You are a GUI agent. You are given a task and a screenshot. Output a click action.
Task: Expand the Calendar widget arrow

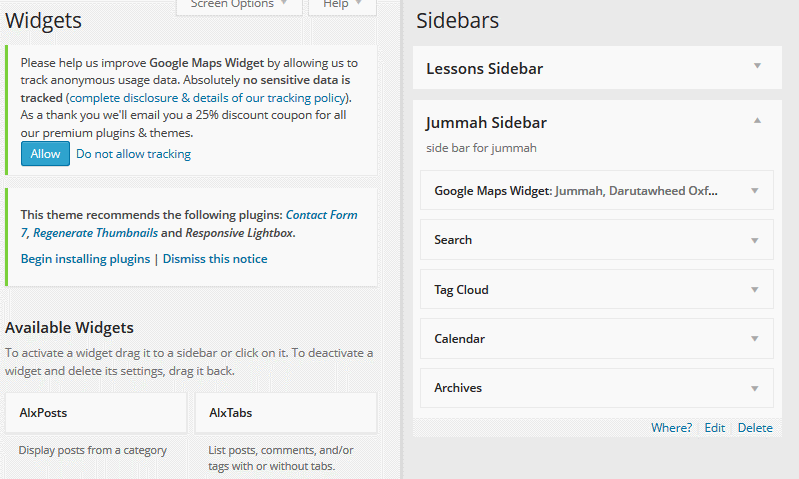tap(755, 339)
